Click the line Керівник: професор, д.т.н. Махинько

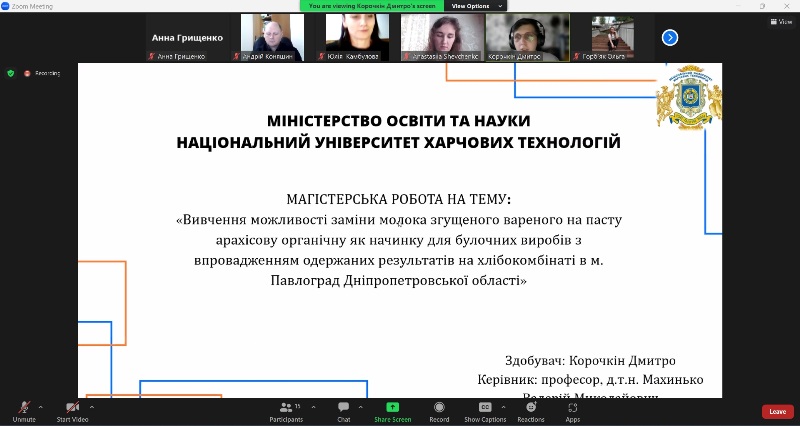590,380
